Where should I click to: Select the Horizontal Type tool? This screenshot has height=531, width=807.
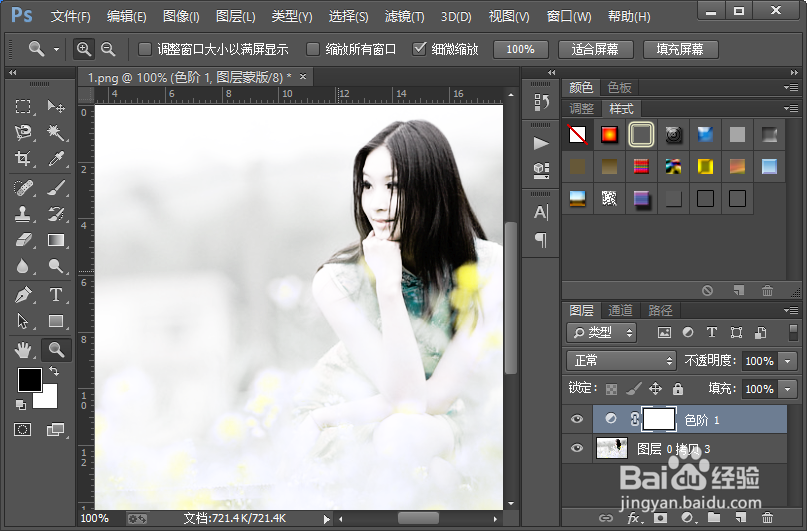coord(56,295)
